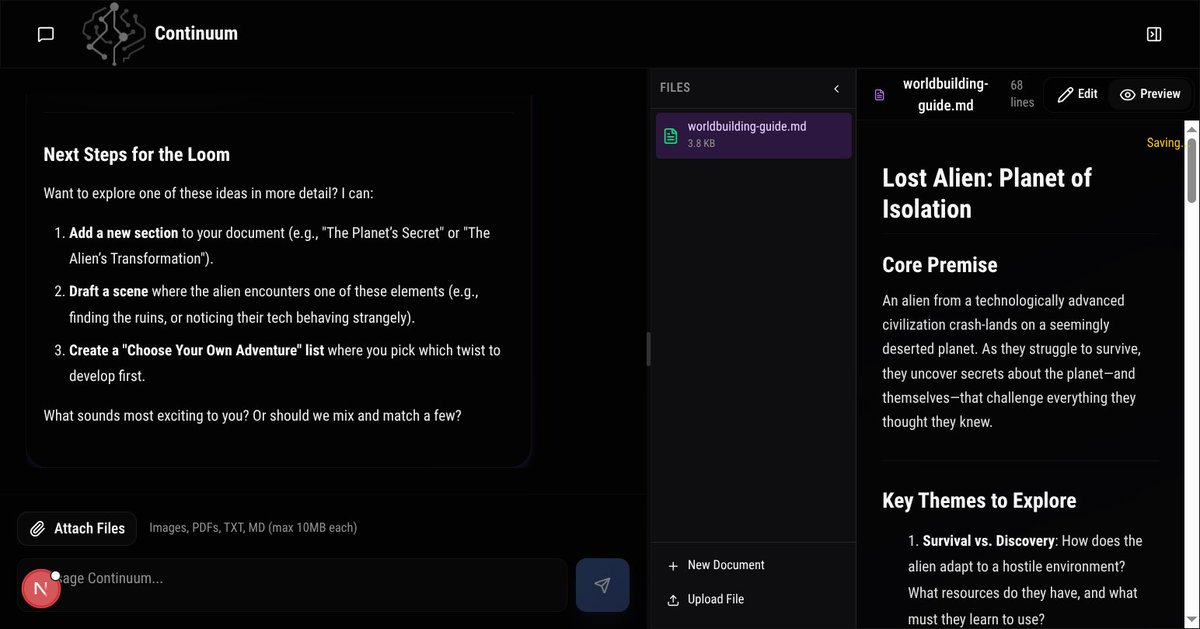Switch to Preview mode

click(1150, 94)
